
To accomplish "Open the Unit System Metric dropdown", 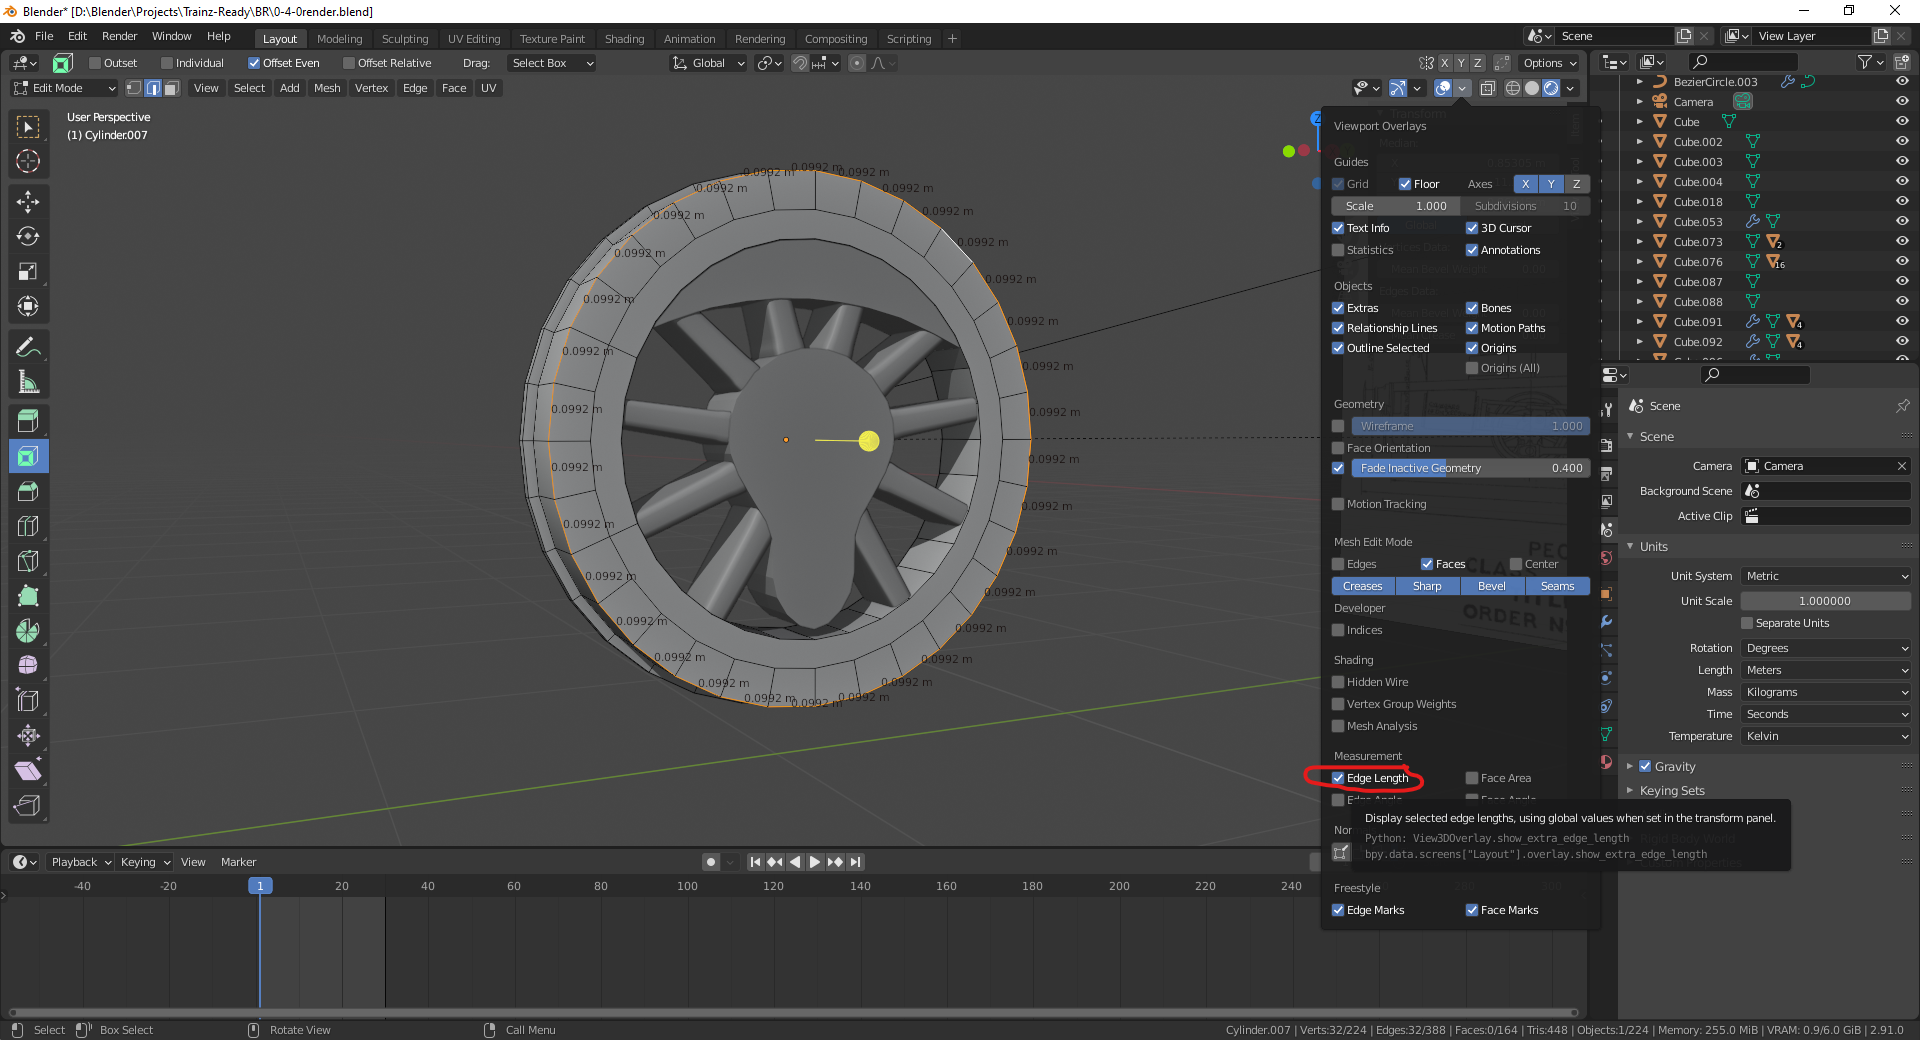I will pyautogui.click(x=1826, y=576).
